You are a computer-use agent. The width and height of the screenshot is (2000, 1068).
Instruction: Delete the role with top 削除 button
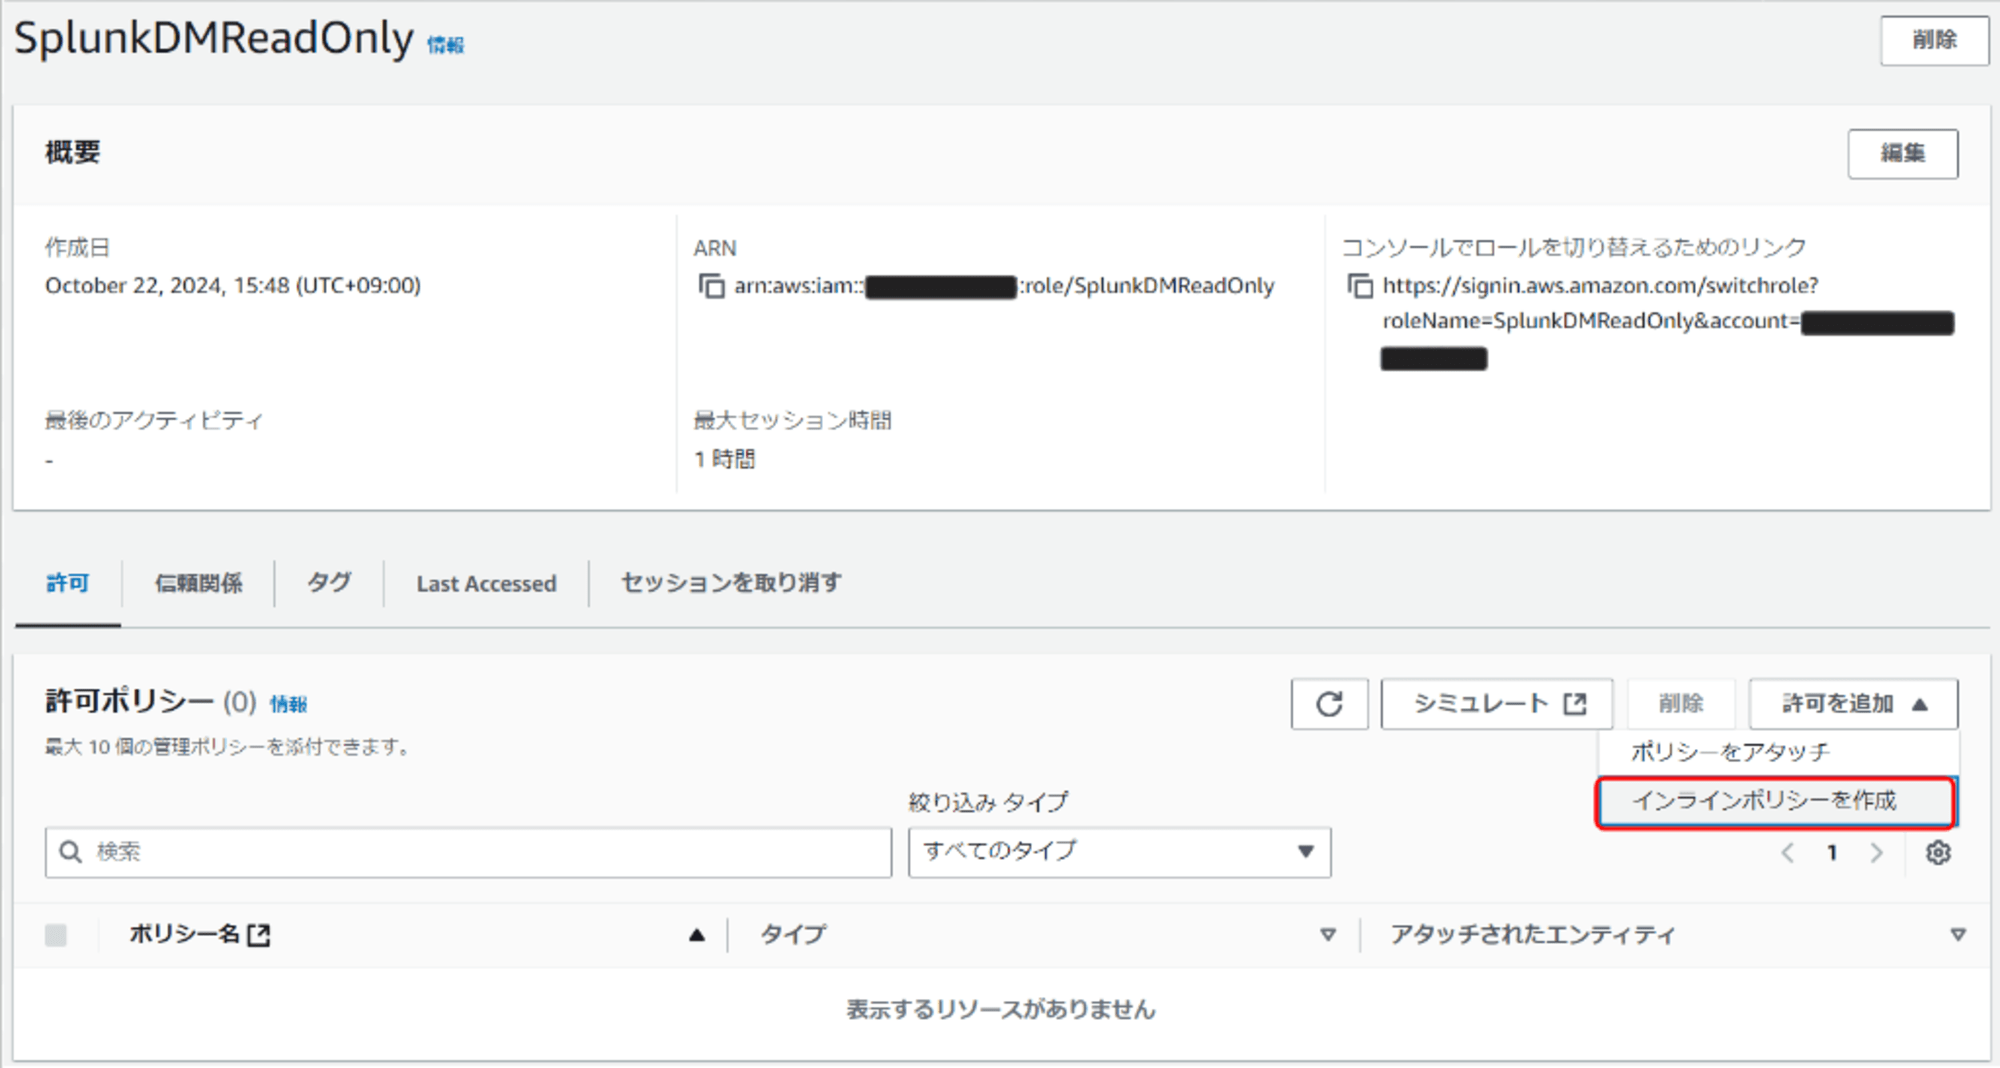pyautogui.click(x=1934, y=40)
